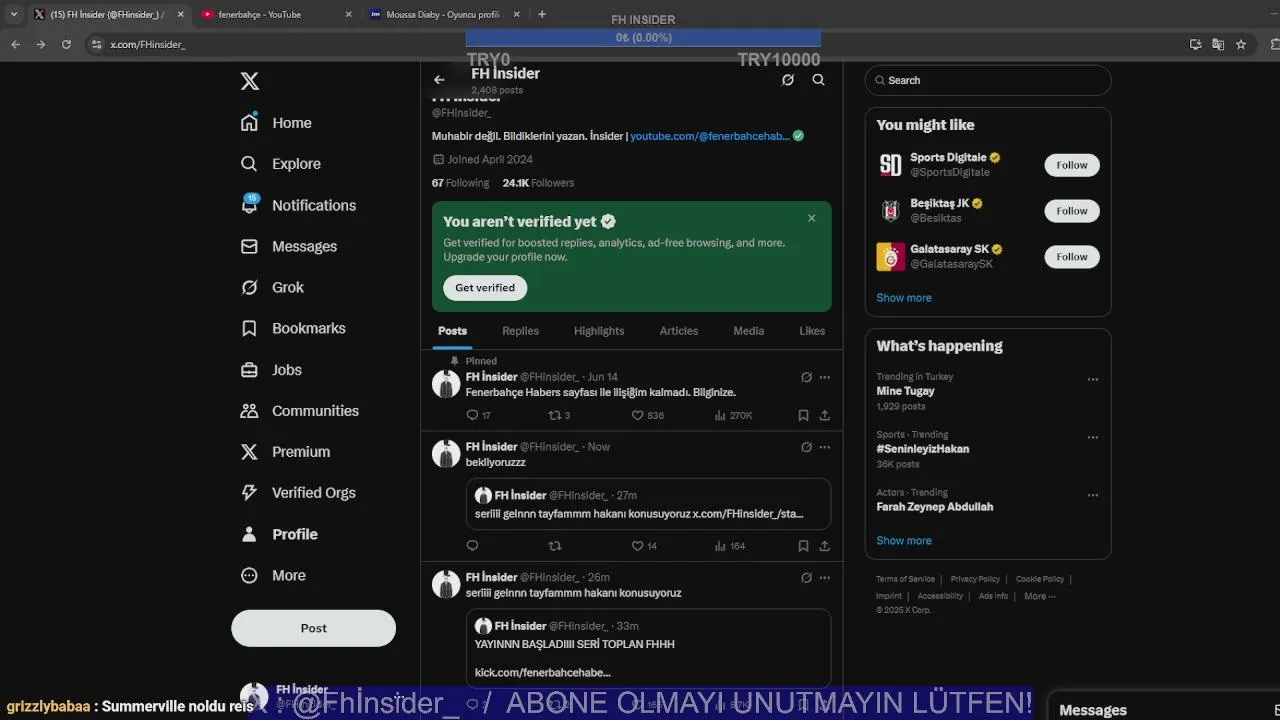Show more in What's happening
This screenshot has height=720, width=1280.
[x=904, y=541]
